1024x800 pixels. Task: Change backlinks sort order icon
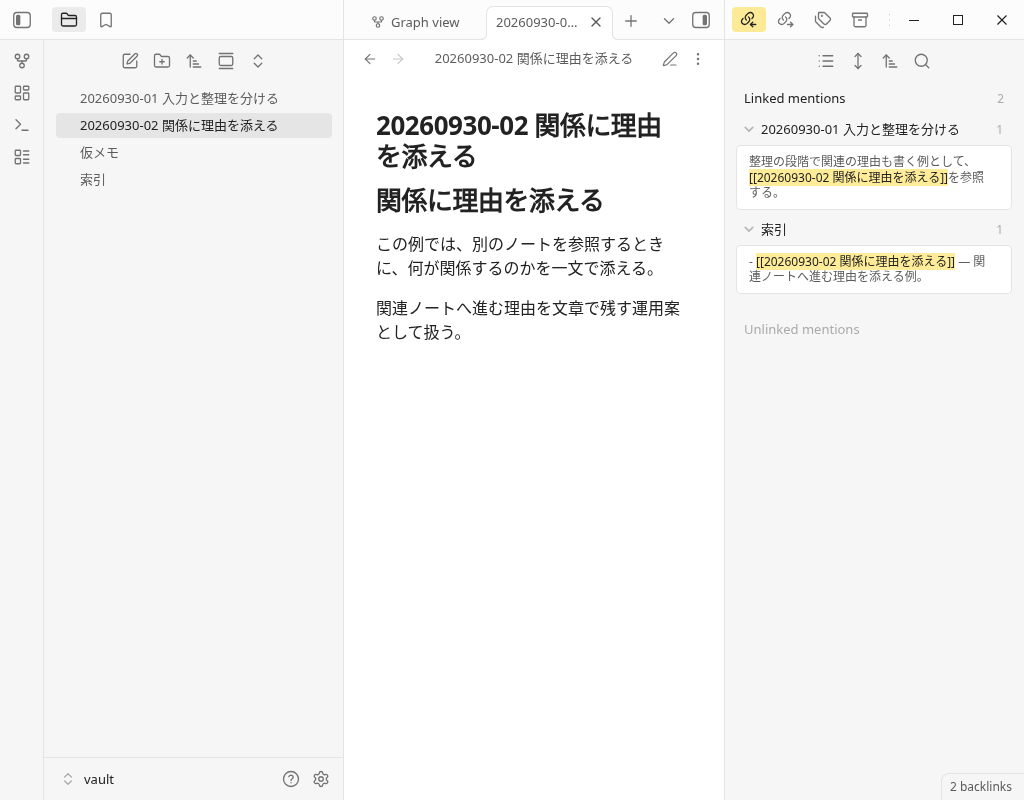point(889,61)
